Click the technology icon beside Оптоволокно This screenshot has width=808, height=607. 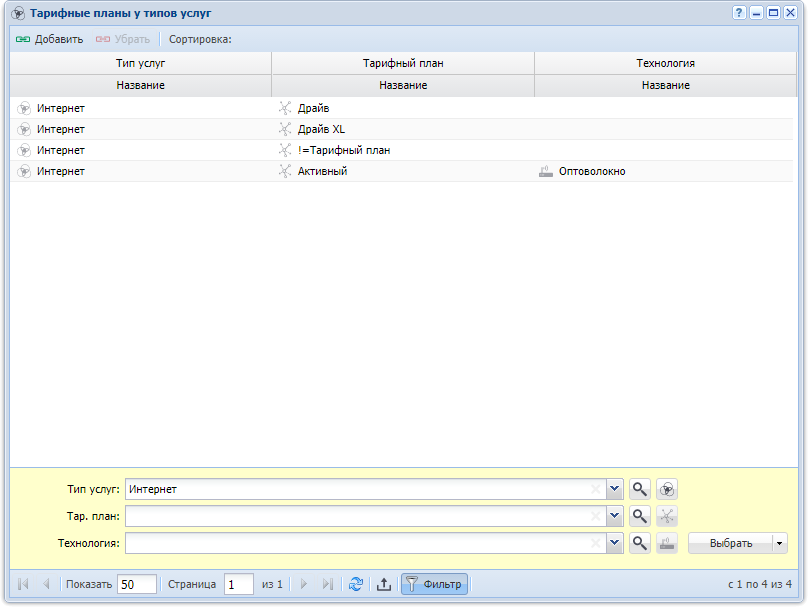(546, 171)
